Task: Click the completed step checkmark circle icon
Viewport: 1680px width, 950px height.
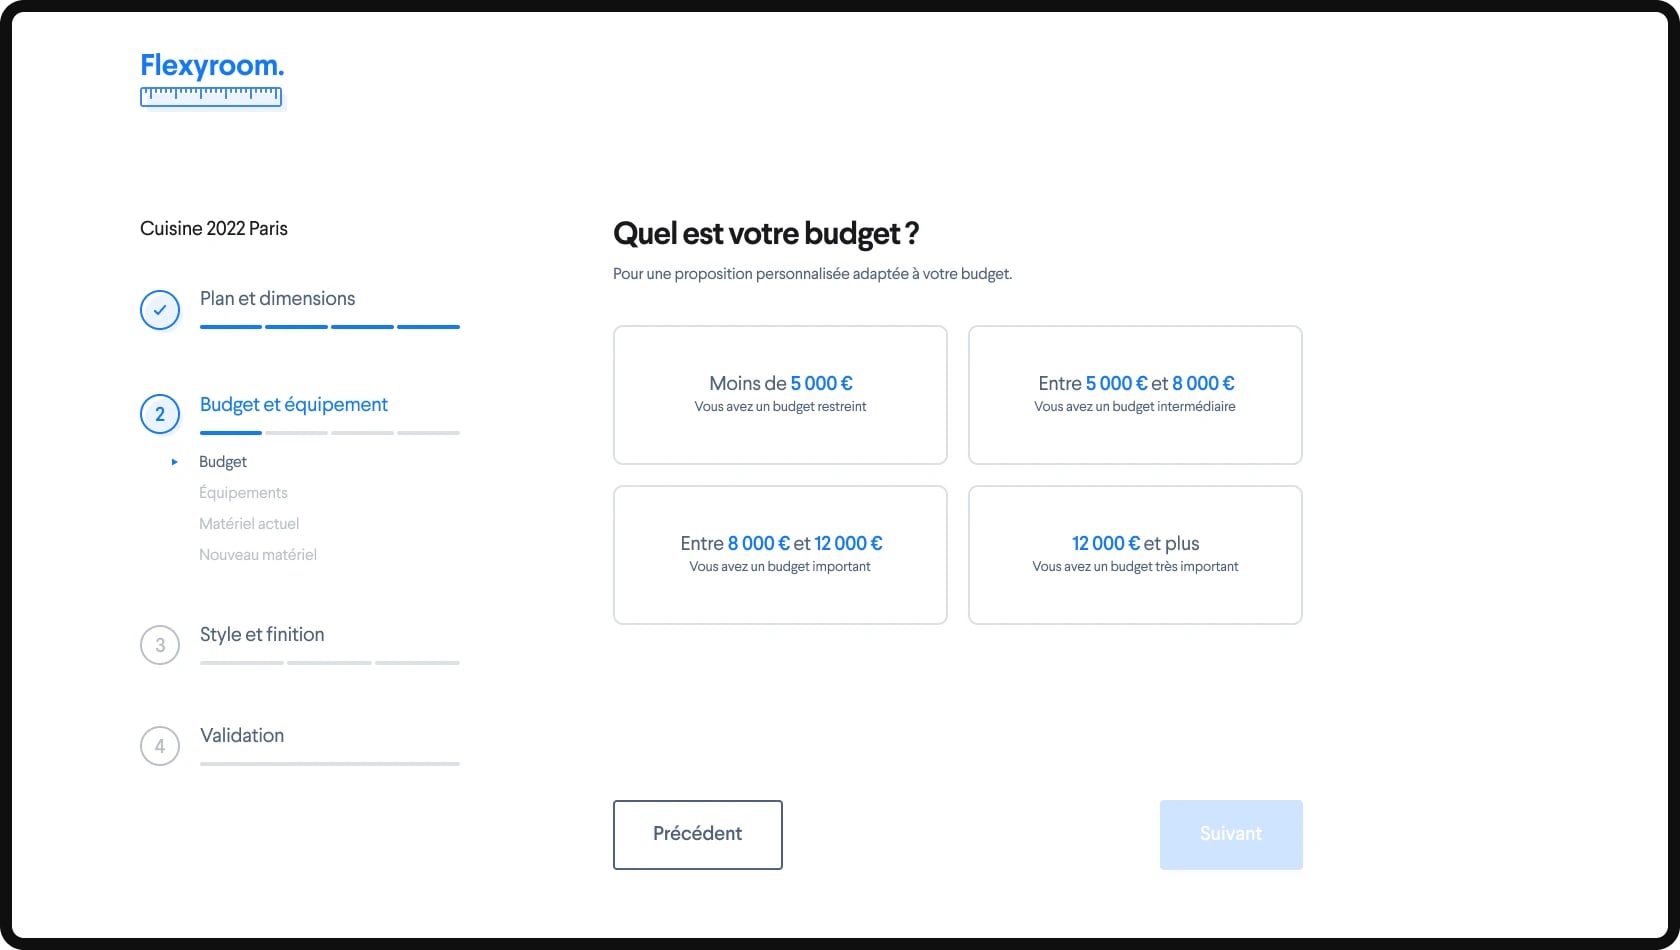Action: tap(160, 310)
